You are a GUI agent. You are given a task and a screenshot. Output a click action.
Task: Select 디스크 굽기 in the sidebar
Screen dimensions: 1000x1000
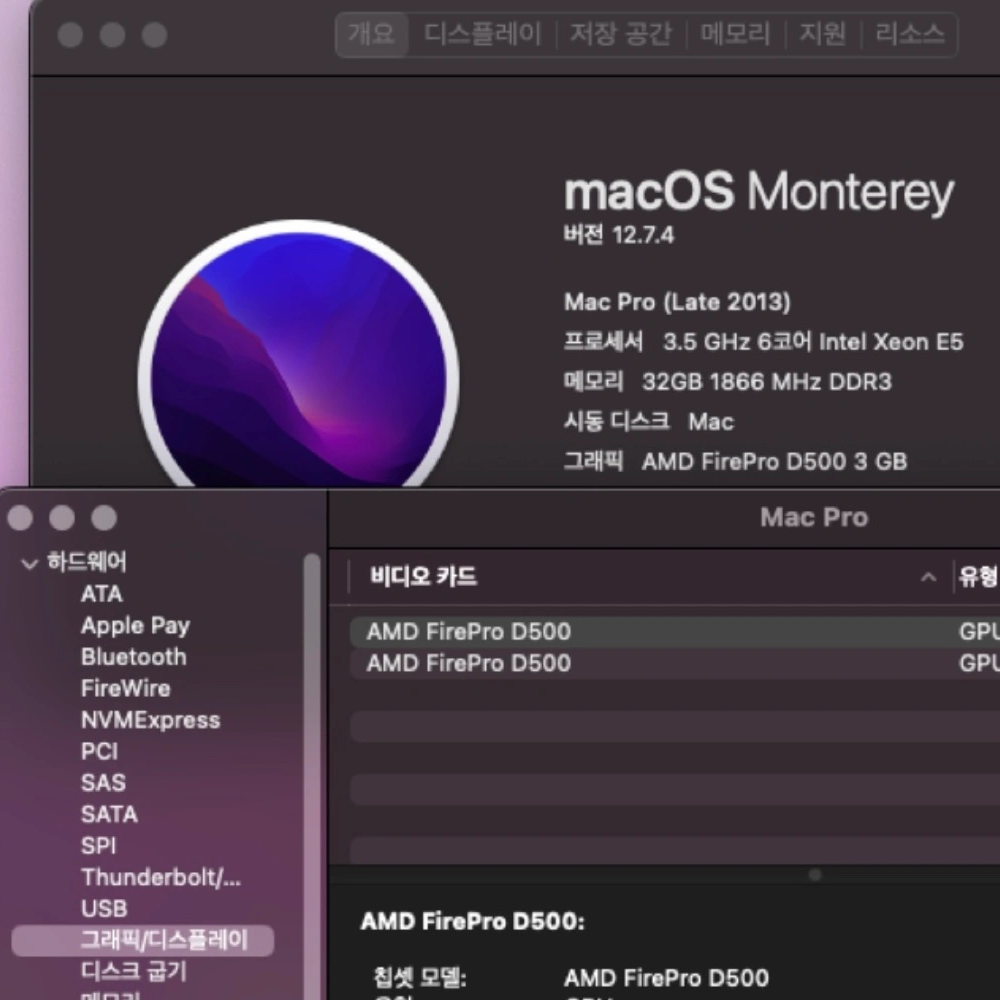click(133, 971)
